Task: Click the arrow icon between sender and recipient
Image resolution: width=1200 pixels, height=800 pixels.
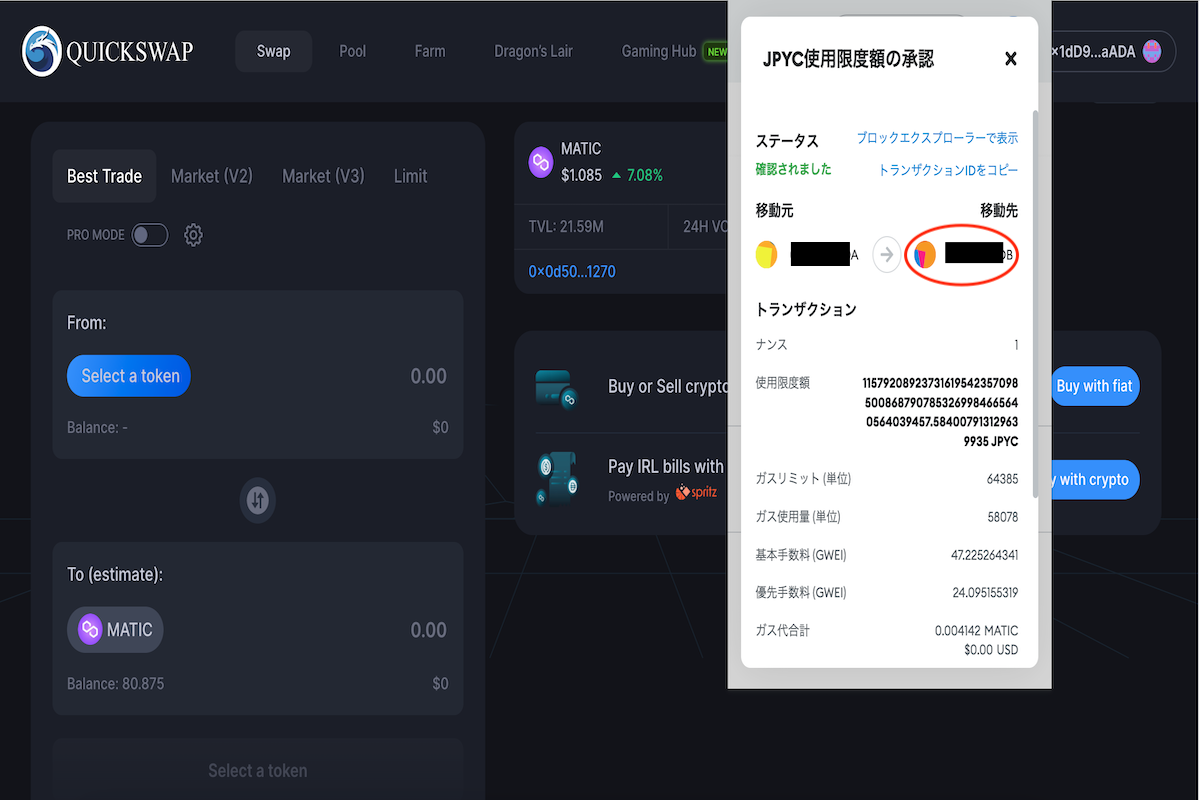Action: tap(886, 254)
